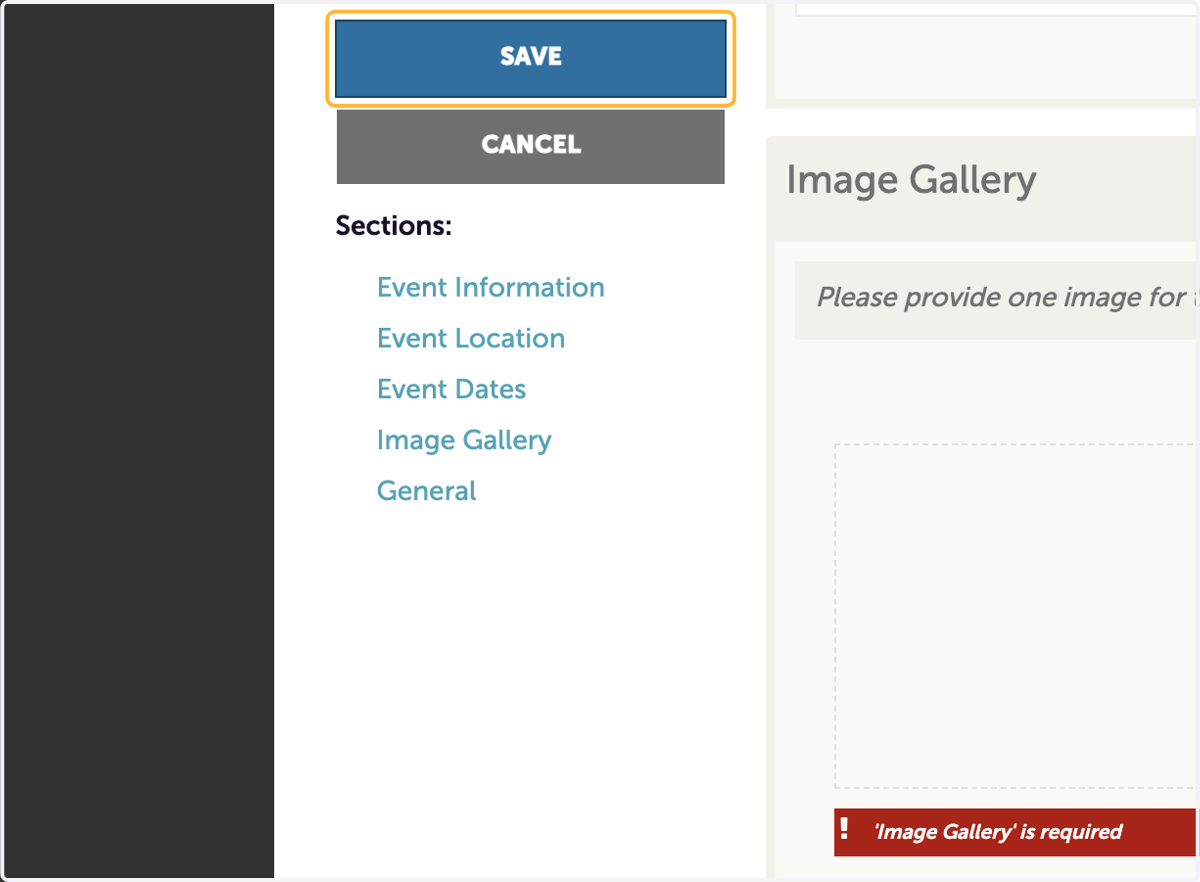Image resolution: width=1200 pixels, height=882 pixels.
Task: Go to the Event Location section link
Action: pyautogui.click(x=471, y=339)
